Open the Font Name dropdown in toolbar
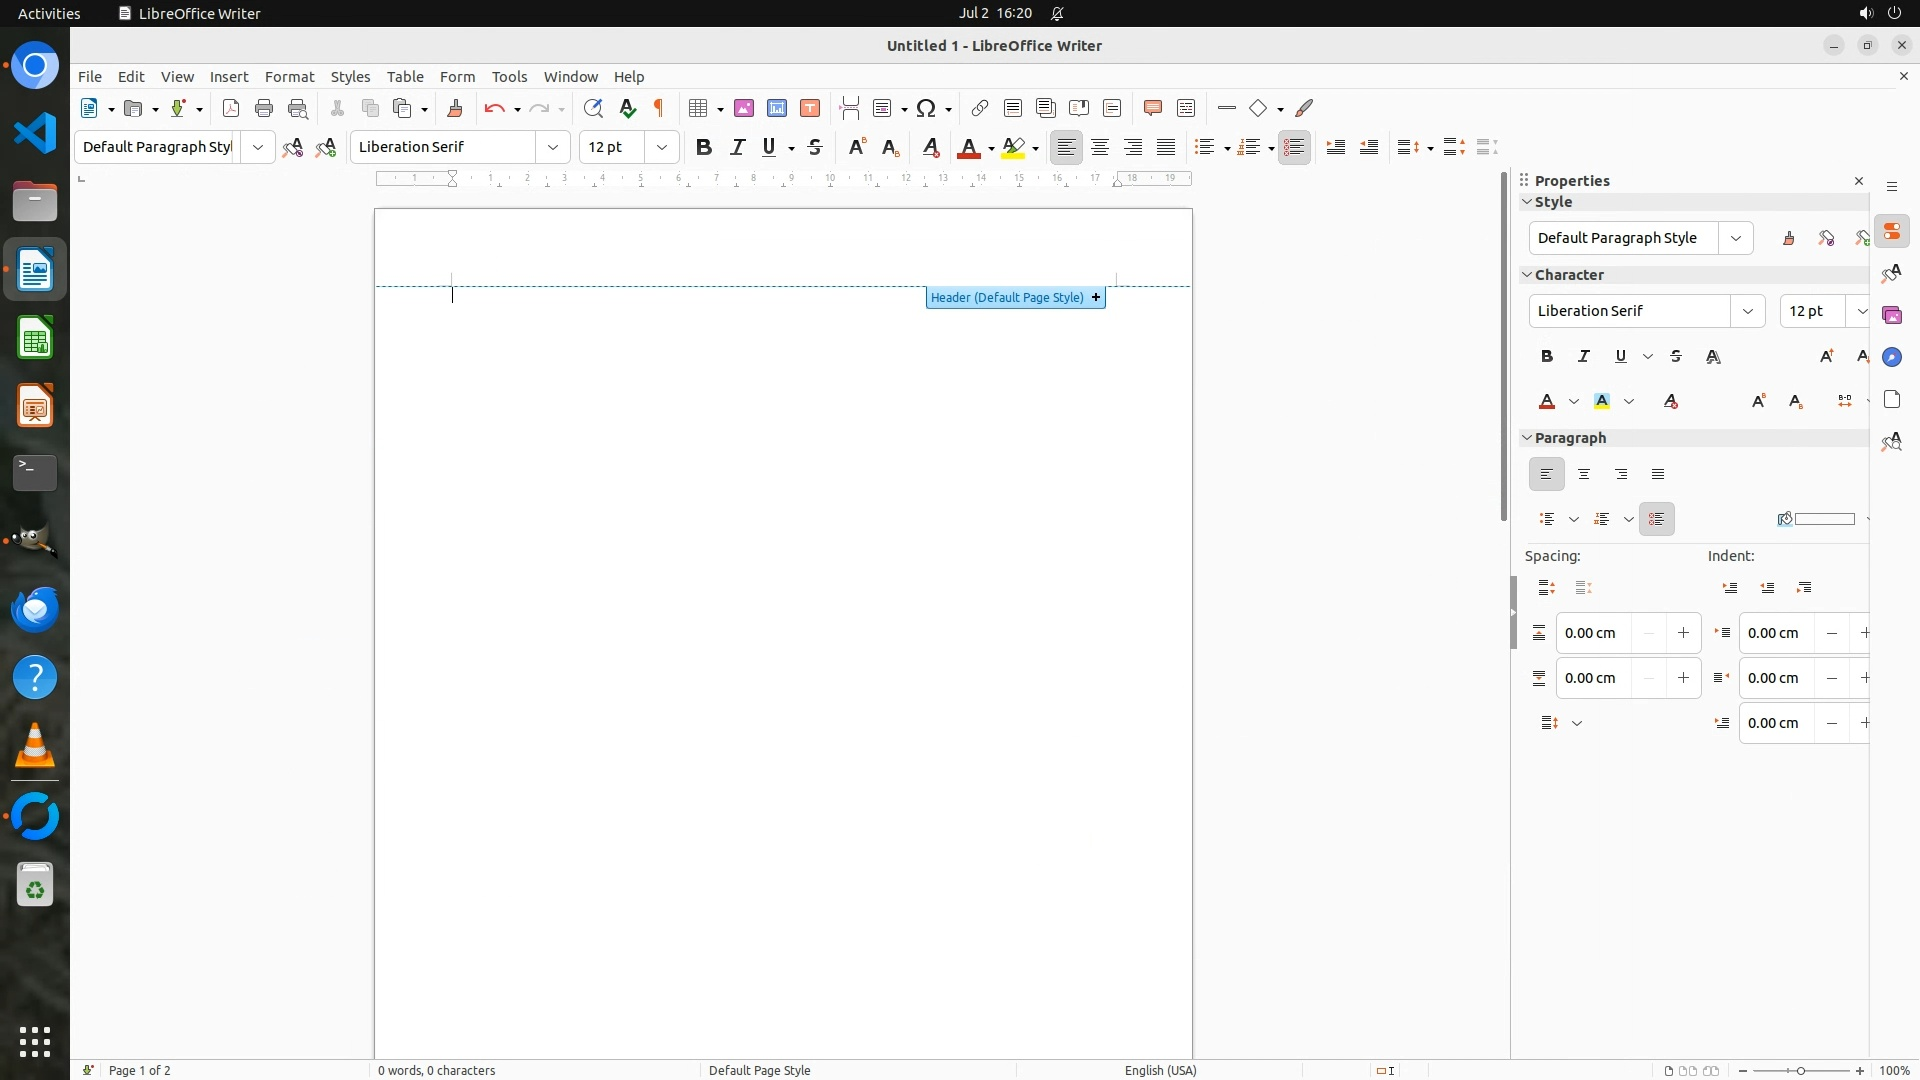Screen dimensions: 1920x1080 coord(553,147)
